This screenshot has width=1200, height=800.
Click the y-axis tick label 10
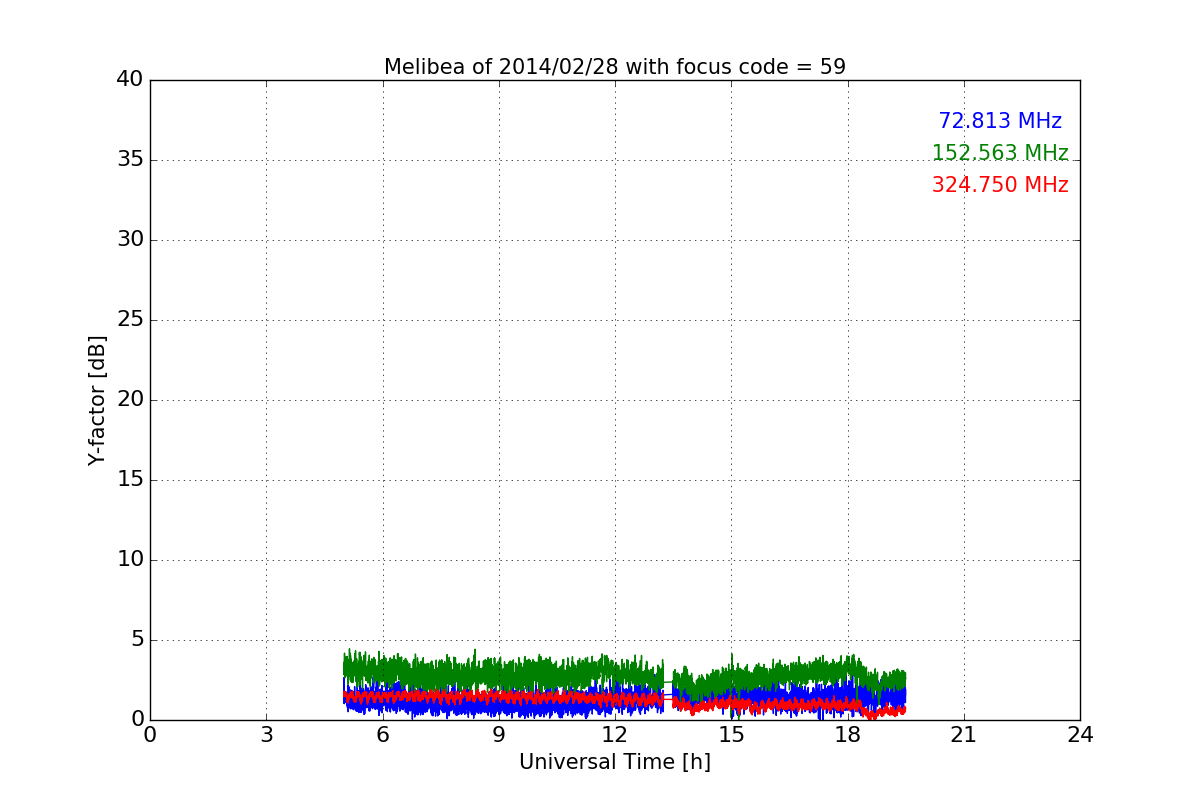tap(130, 560)
